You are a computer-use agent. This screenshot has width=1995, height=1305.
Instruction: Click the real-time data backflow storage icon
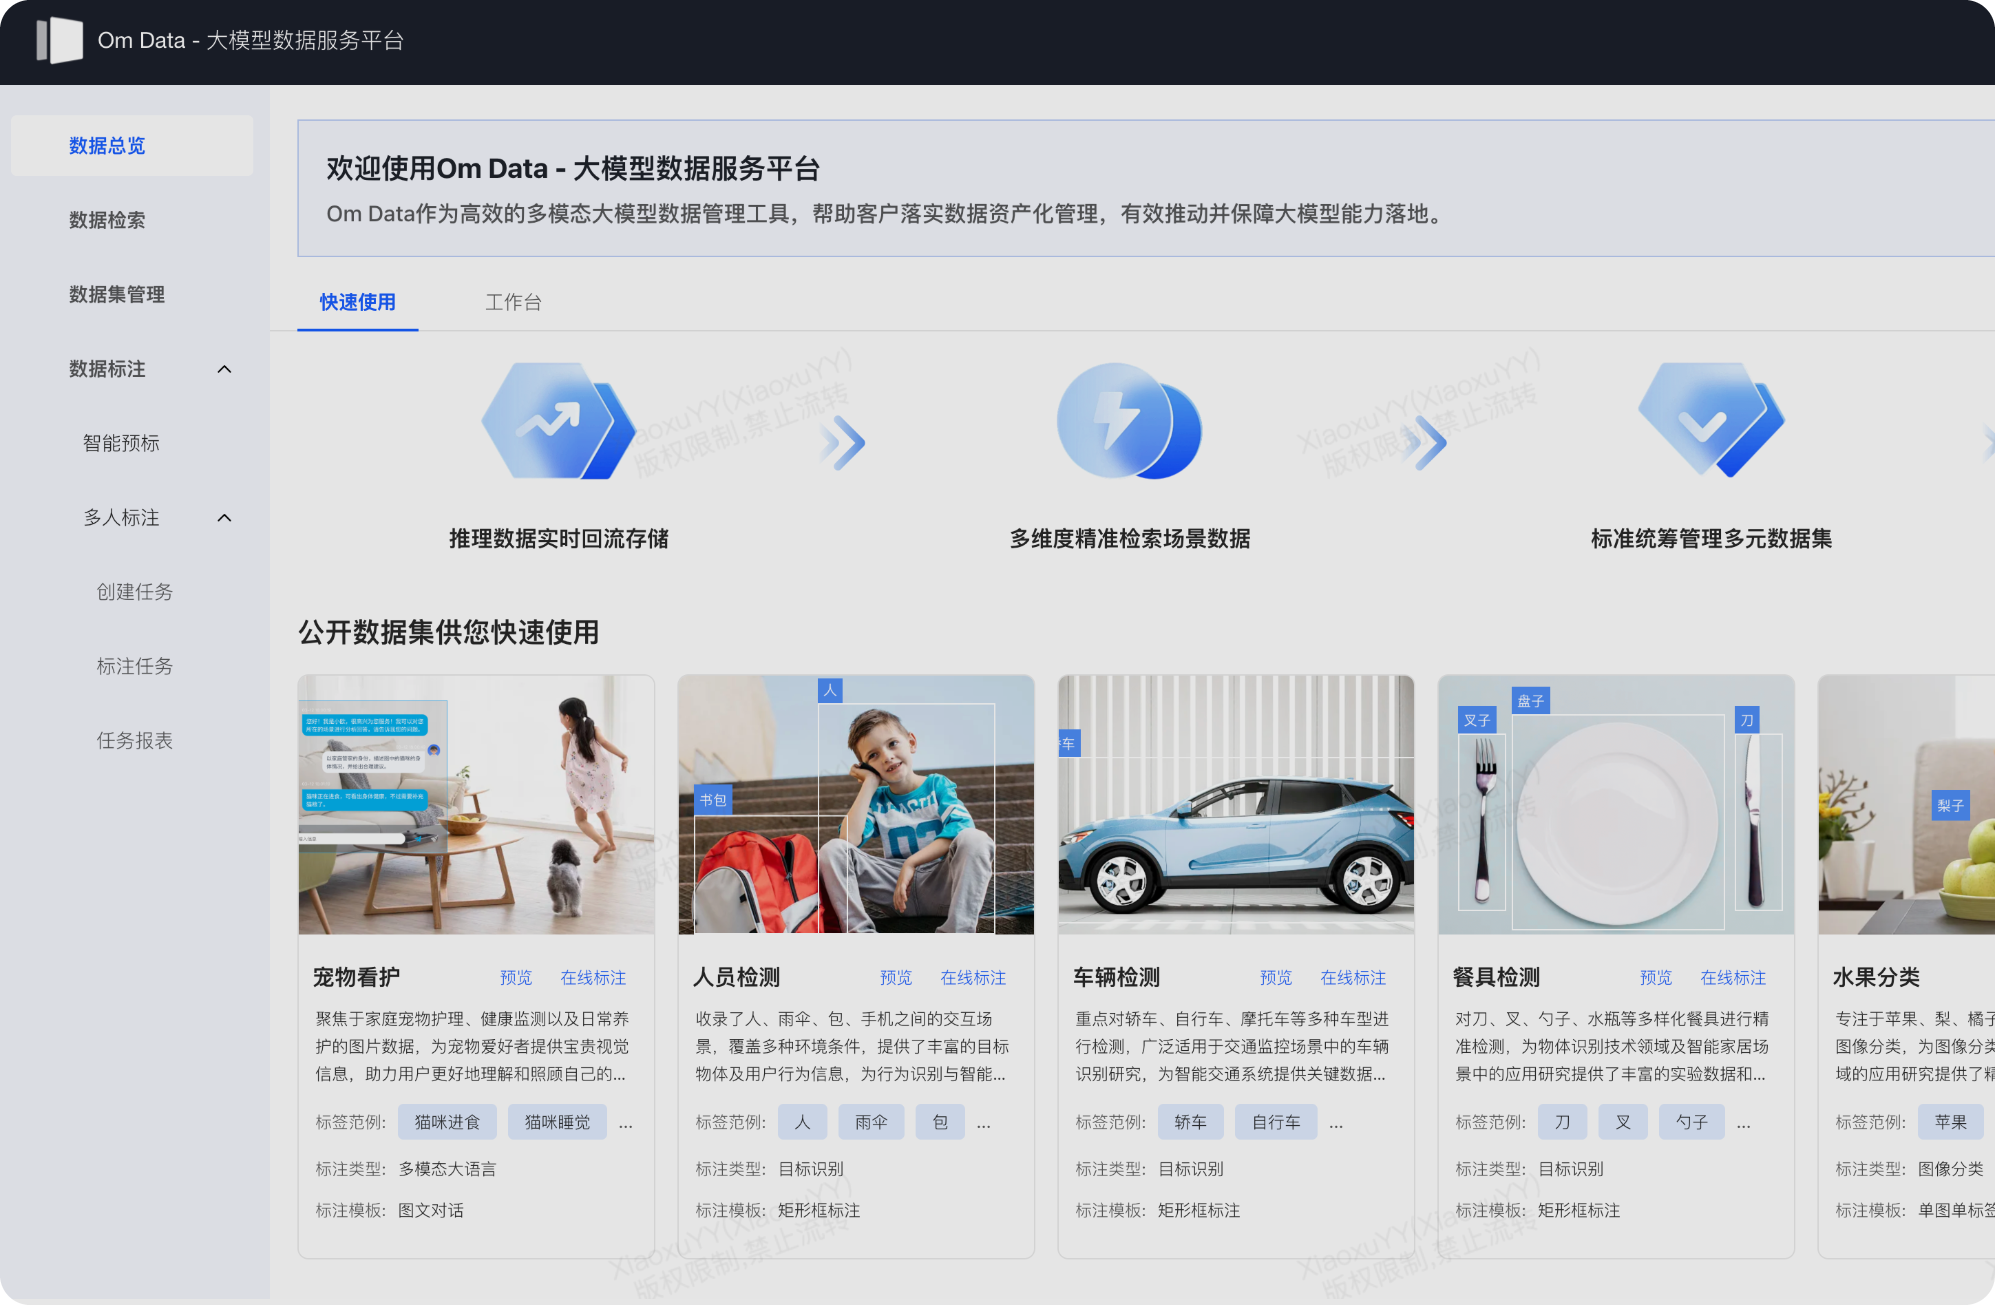pos(557,421)
